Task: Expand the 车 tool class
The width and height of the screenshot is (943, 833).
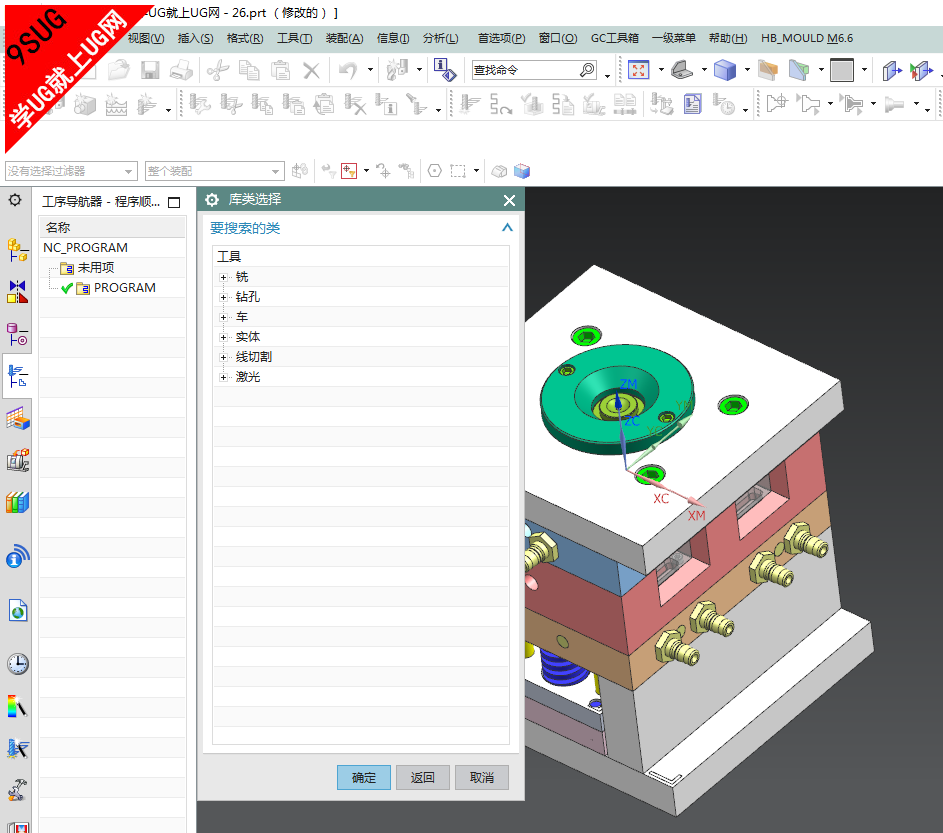Action: click(x=223, y=317)
